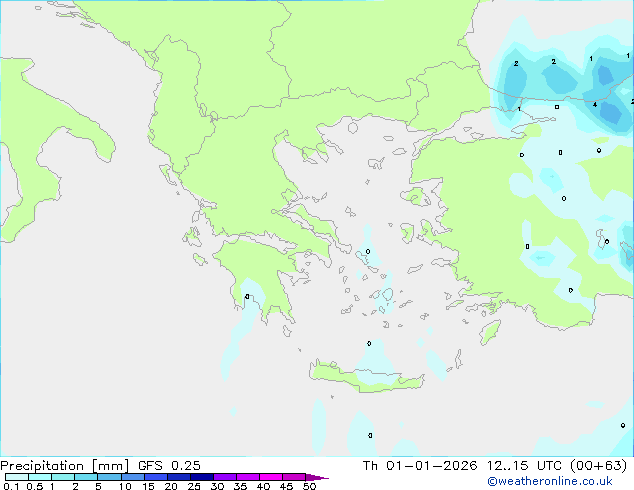Select legend swatch between 15 and 20

(156, 477)
